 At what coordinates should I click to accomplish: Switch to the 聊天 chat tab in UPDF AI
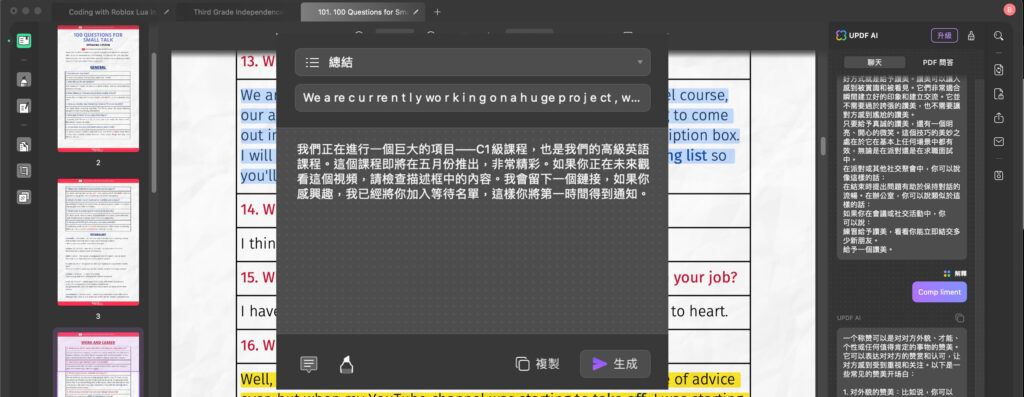pyautogui.click(x=874, y=62)
